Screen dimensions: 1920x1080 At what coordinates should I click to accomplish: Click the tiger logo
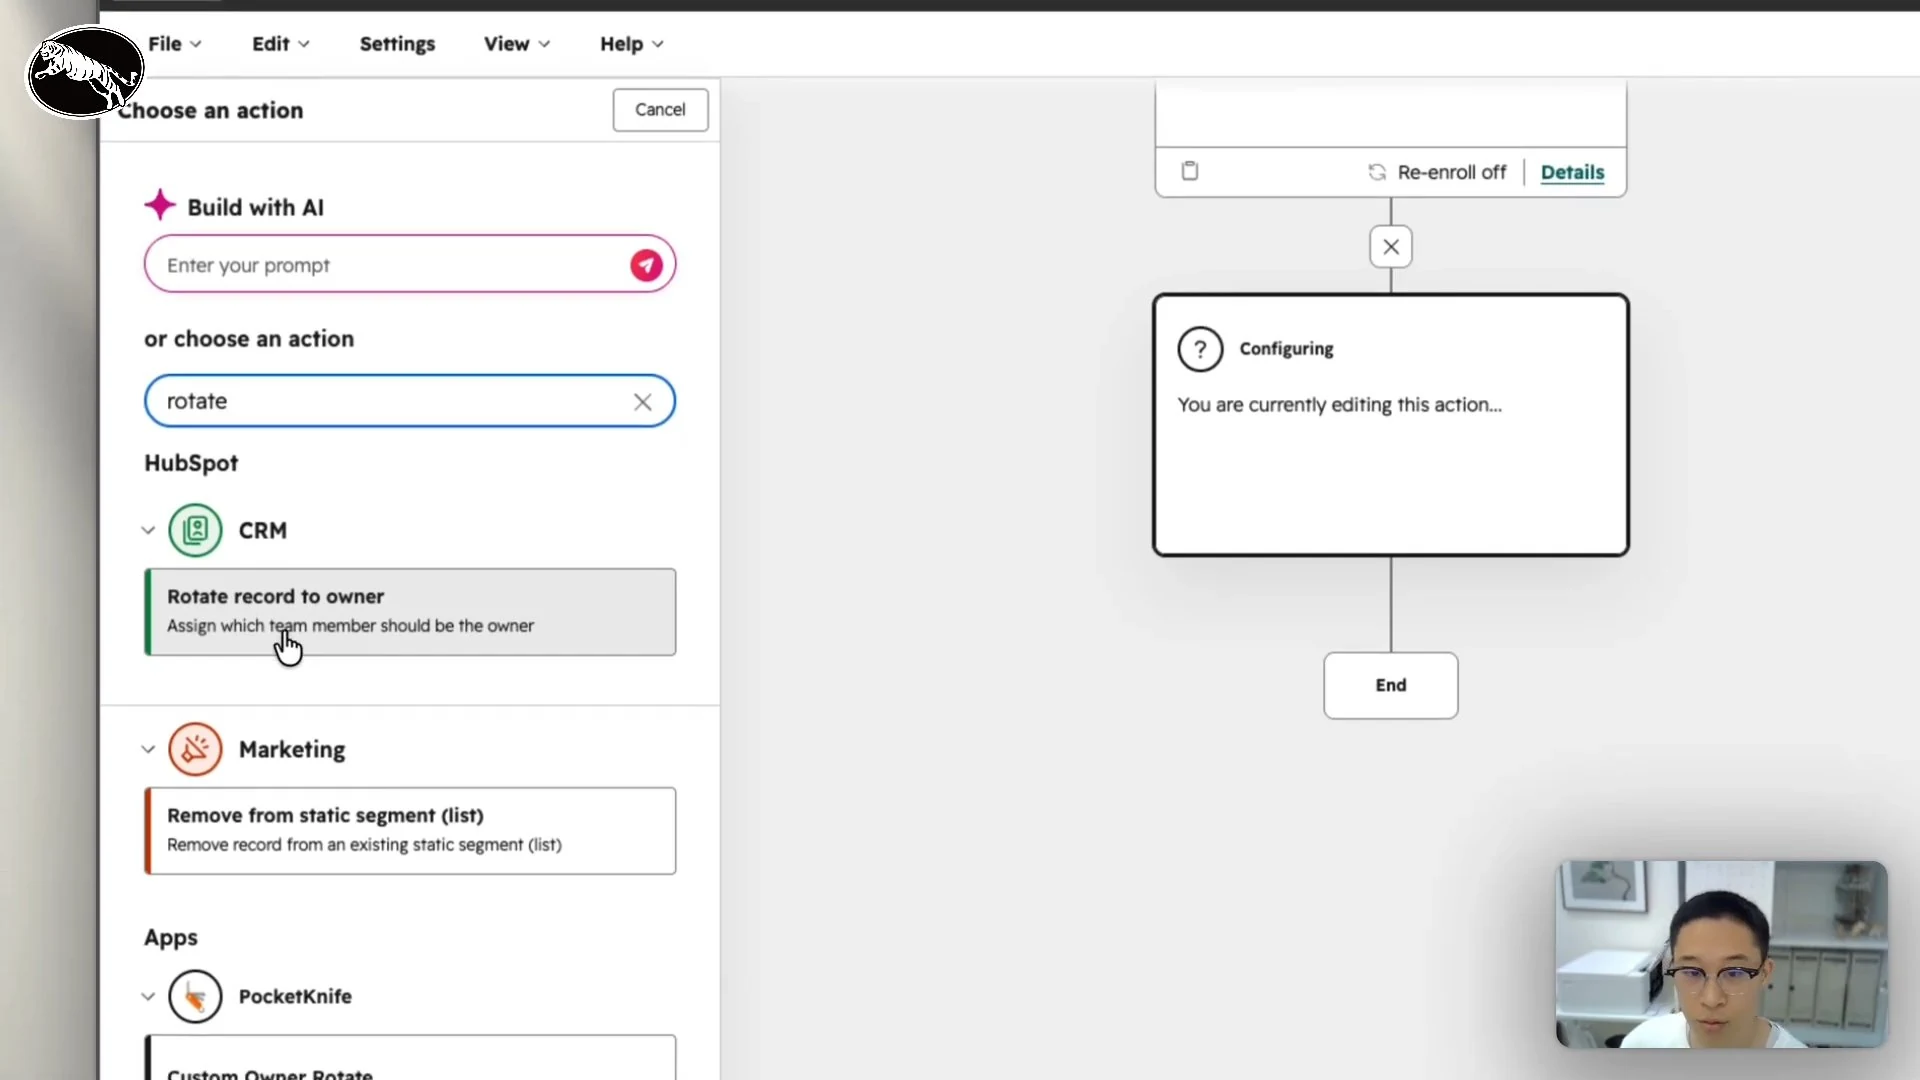(85, 72)
